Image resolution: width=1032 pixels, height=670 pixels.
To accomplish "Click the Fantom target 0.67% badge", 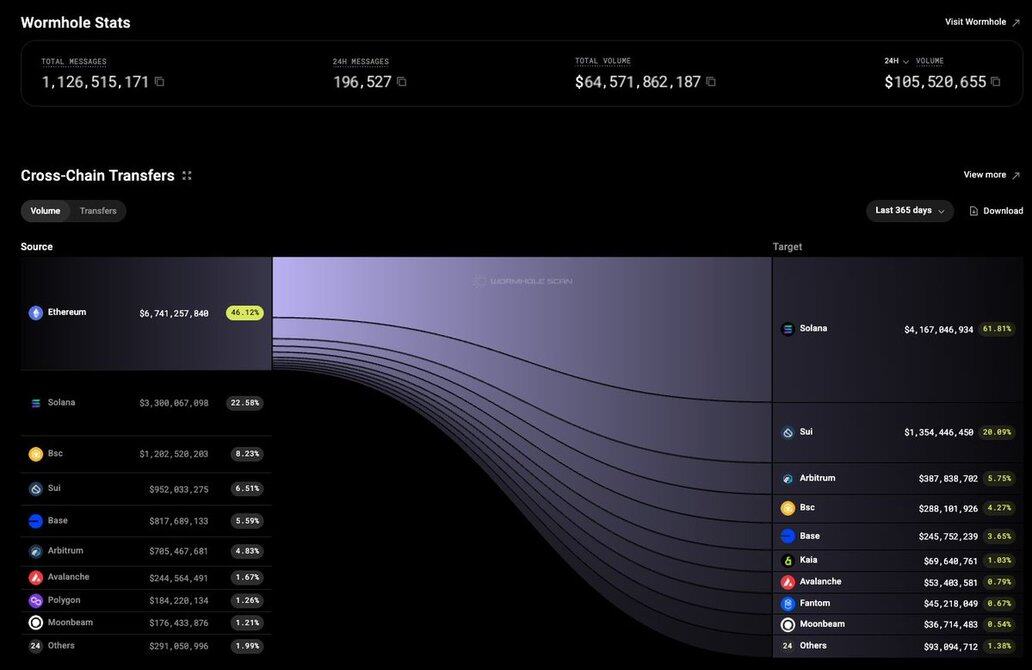I will tap(1000, 604).
